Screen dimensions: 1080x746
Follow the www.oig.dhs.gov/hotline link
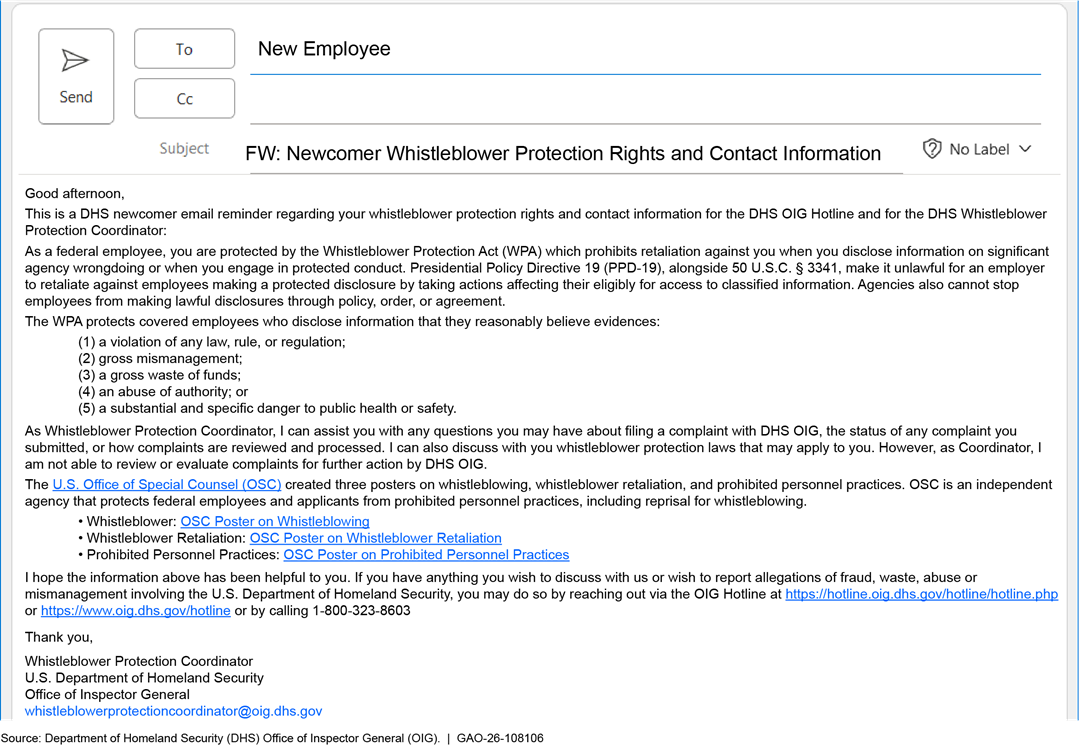click(x=136, y=610)
